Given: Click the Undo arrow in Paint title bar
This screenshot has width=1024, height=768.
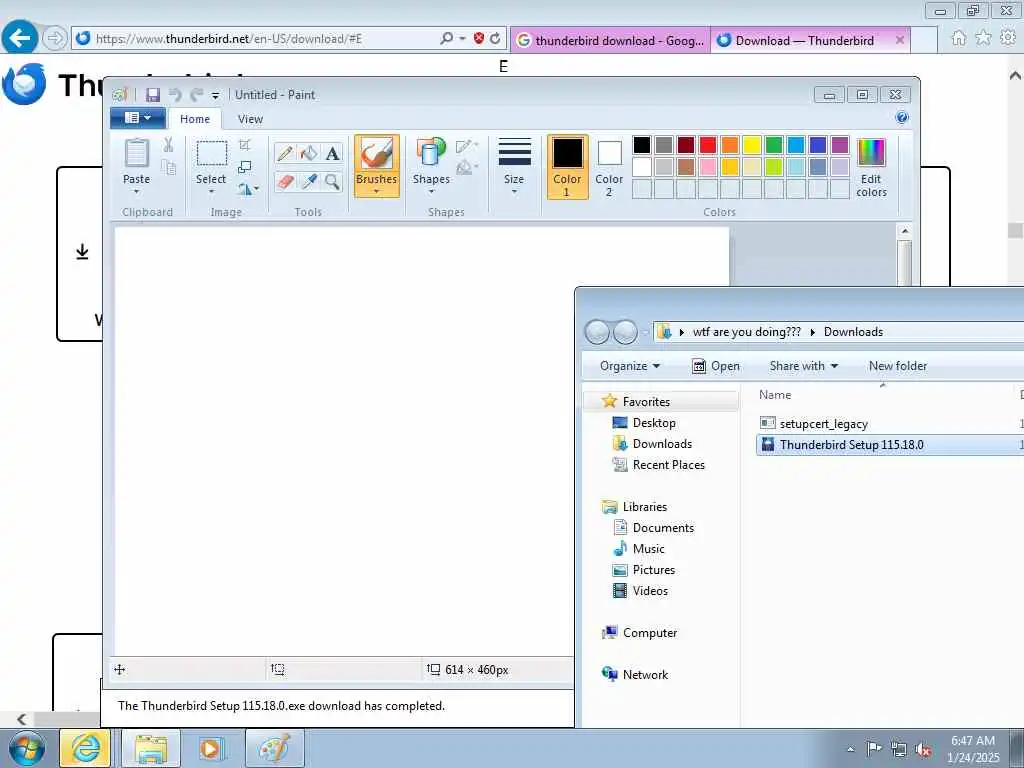Looking at the screenshot, I should [x=174, y=95].
